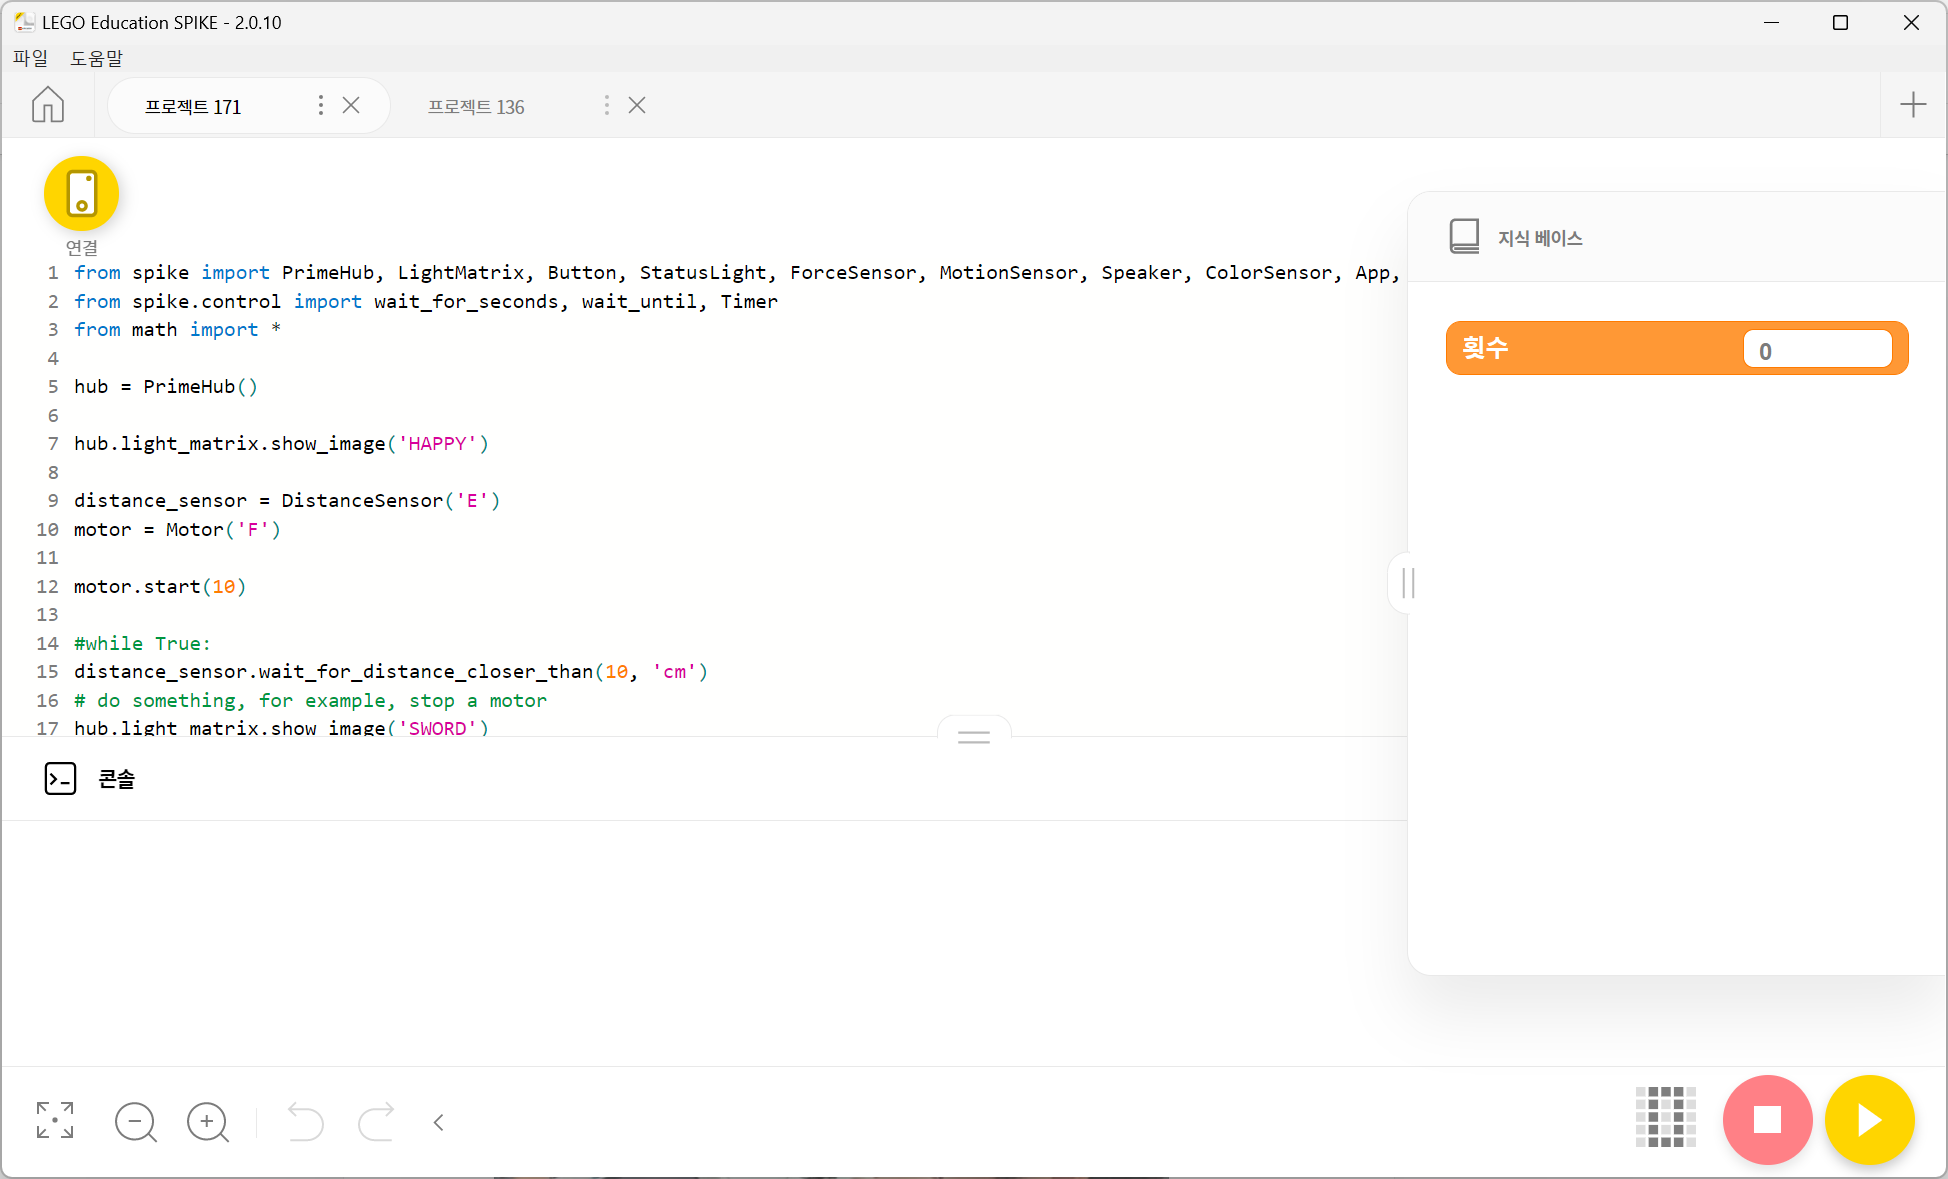1948x1179 pixels.
Task: Open the 도움말 menu
Action: 96,58
